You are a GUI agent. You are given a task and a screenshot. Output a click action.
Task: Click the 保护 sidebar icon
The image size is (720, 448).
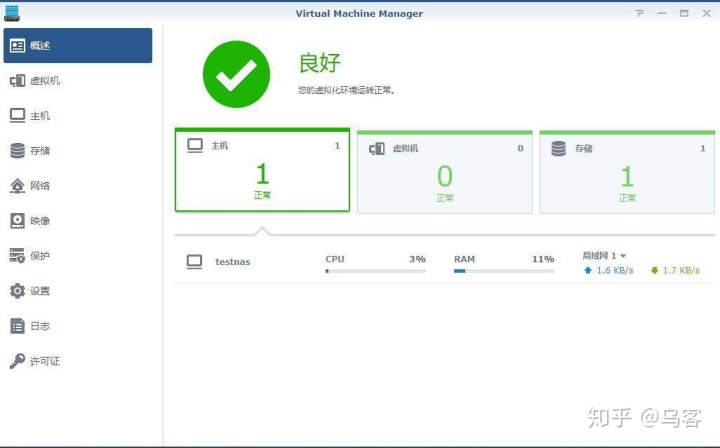coord(17,256)
